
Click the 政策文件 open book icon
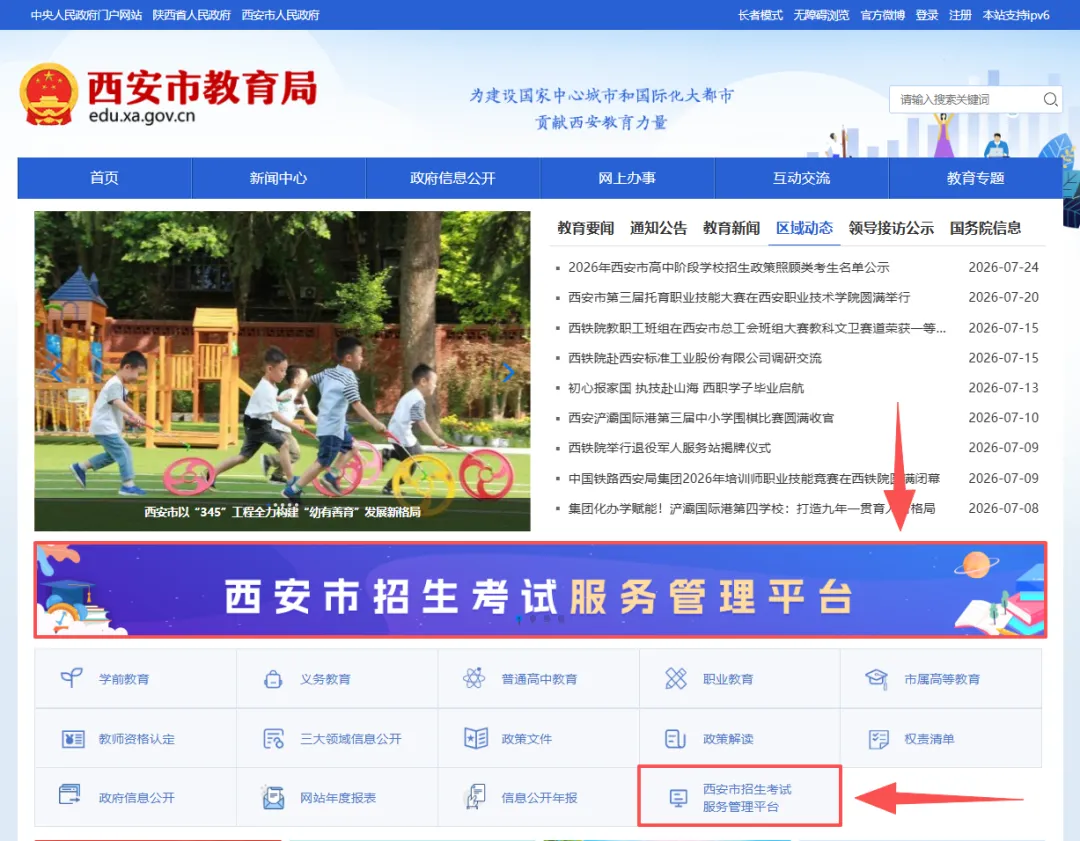click(x=475, y=738)
